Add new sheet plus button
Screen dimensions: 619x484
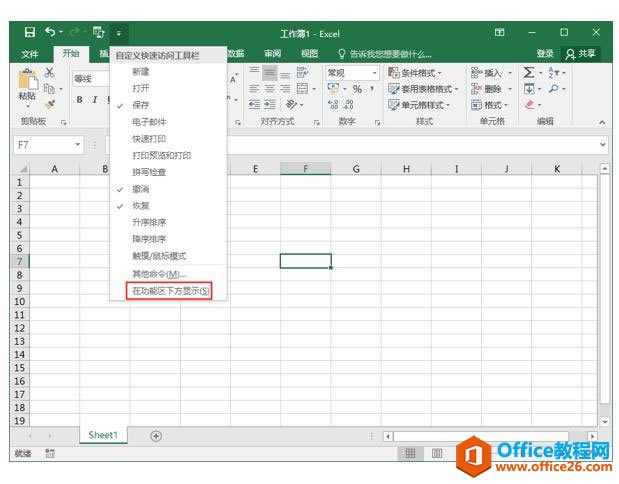[156, 436]
